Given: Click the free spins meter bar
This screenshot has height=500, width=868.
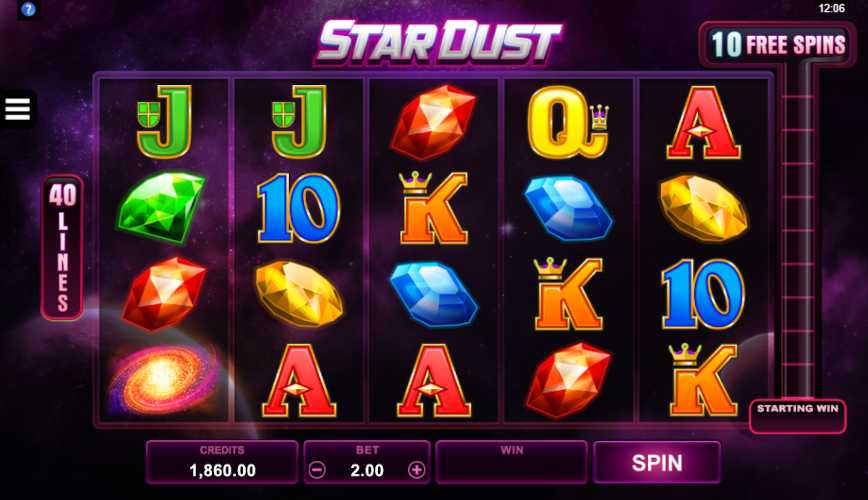Looking at the screenshot, I should click(x=798, y=231).
